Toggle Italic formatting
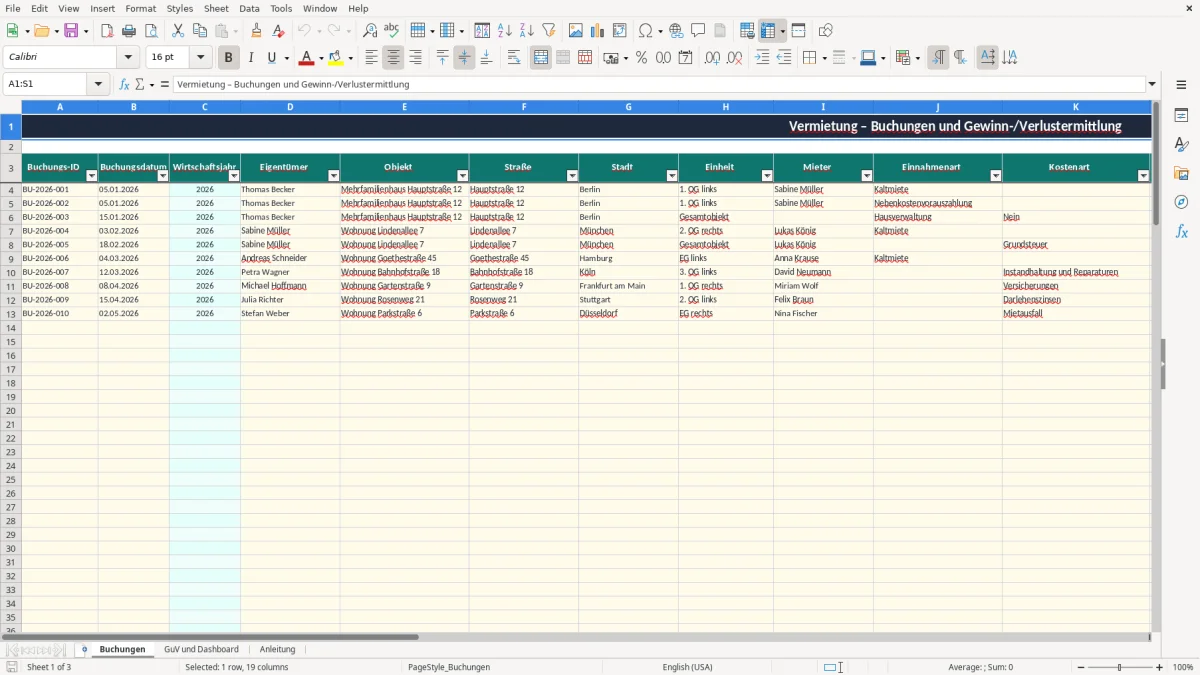 (x=251, y=58)
